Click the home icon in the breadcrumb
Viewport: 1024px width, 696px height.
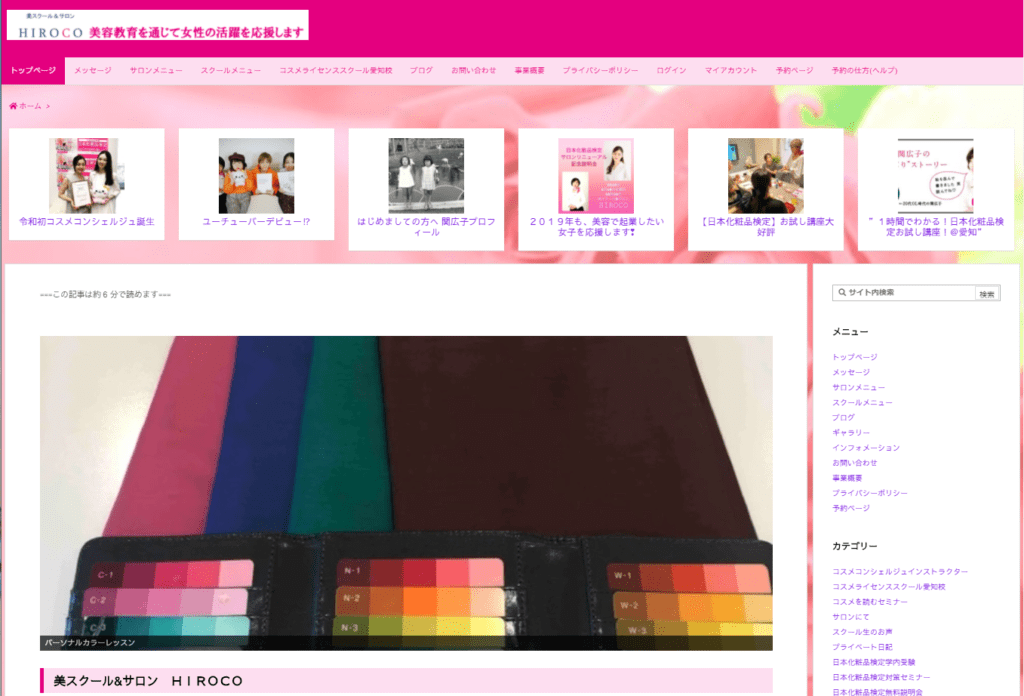pyautogui.click(x=13, y=106)
